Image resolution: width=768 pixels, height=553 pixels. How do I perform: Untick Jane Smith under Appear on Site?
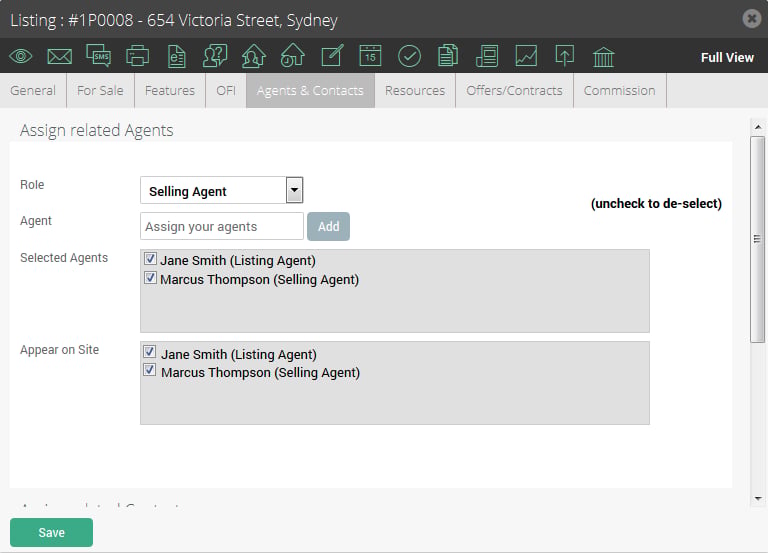point(149,352)
